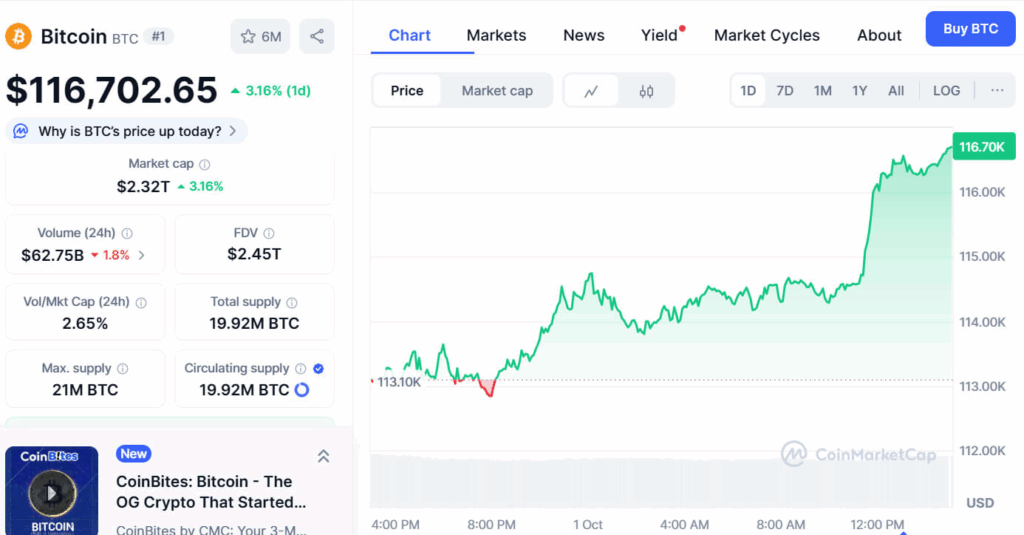Expand the Volume (24h) details arrow
The height and width of the screenshot is (535, 1024).
[x=141, y=255]
